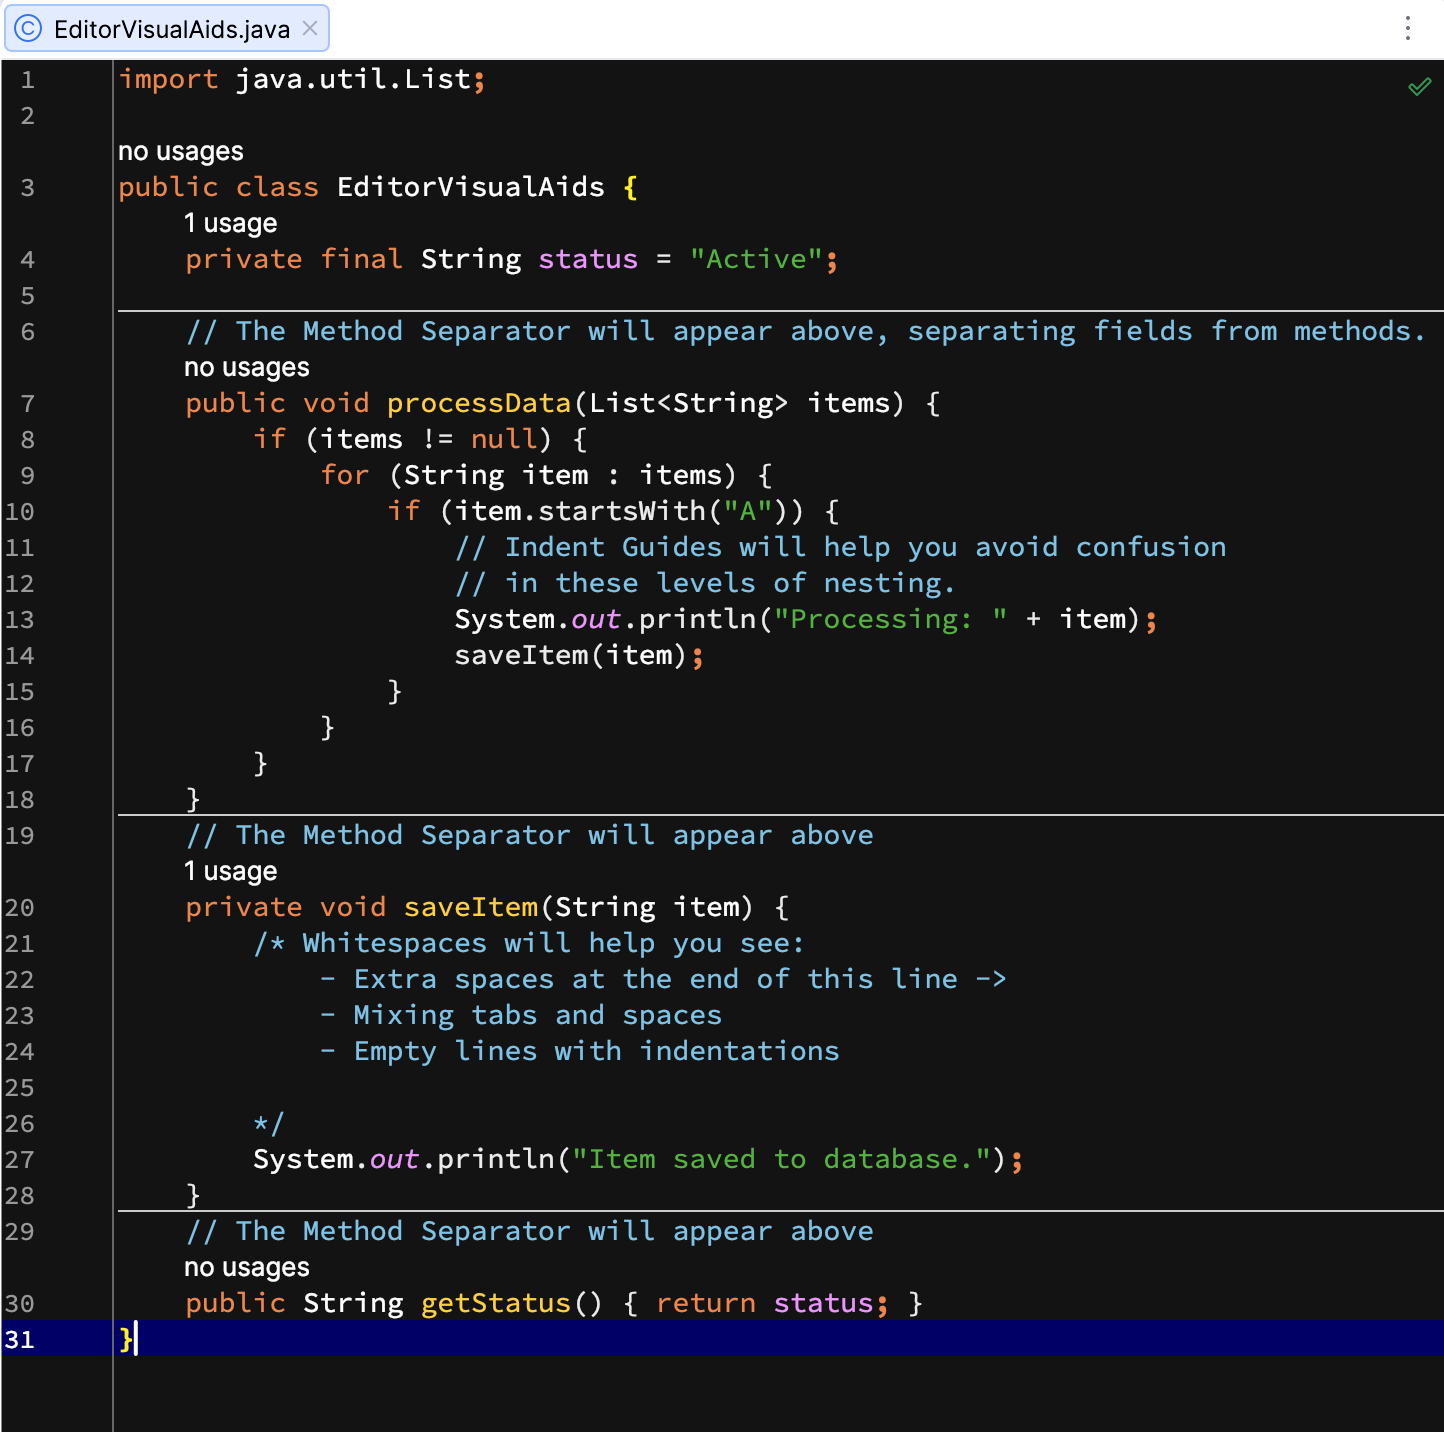Click comment "Whitespaces will help you see:"
This screenshot has height=1432, width=1444.
point(529,943)
